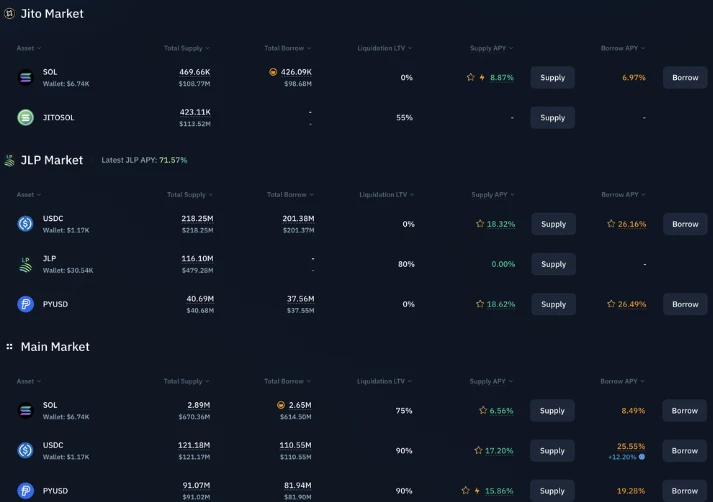
Task: Sort Main Market by Borrow APY column
Action: pyautogui.click(x=622, y=381)
